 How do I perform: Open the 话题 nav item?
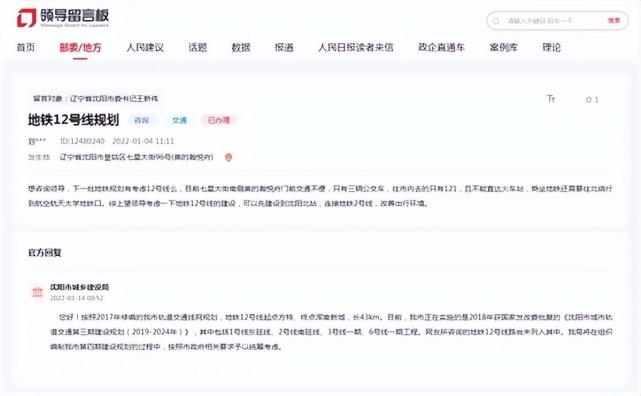coord(197,47)
